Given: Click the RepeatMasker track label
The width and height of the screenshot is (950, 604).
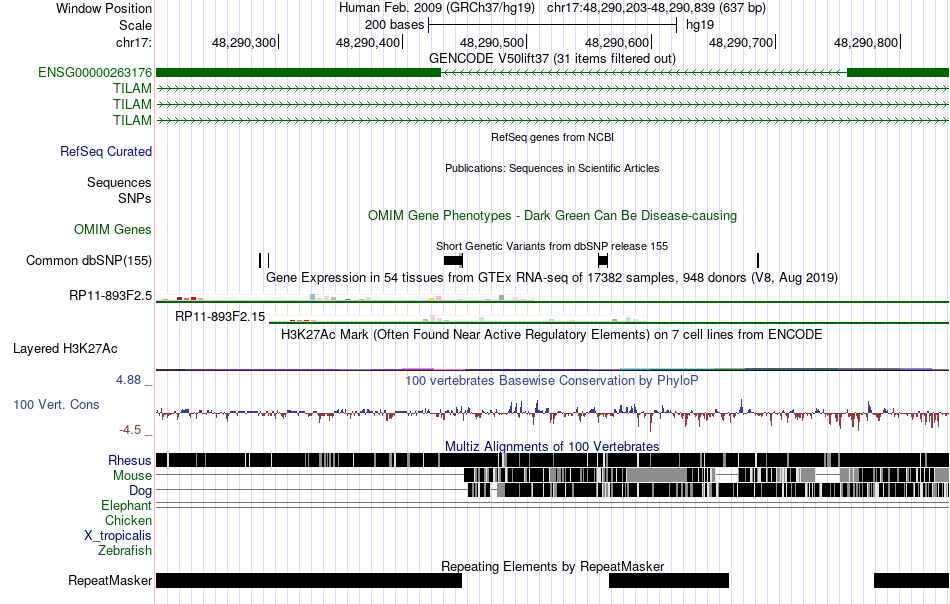Looking at the screenshot, I should (x=110, y=580).
